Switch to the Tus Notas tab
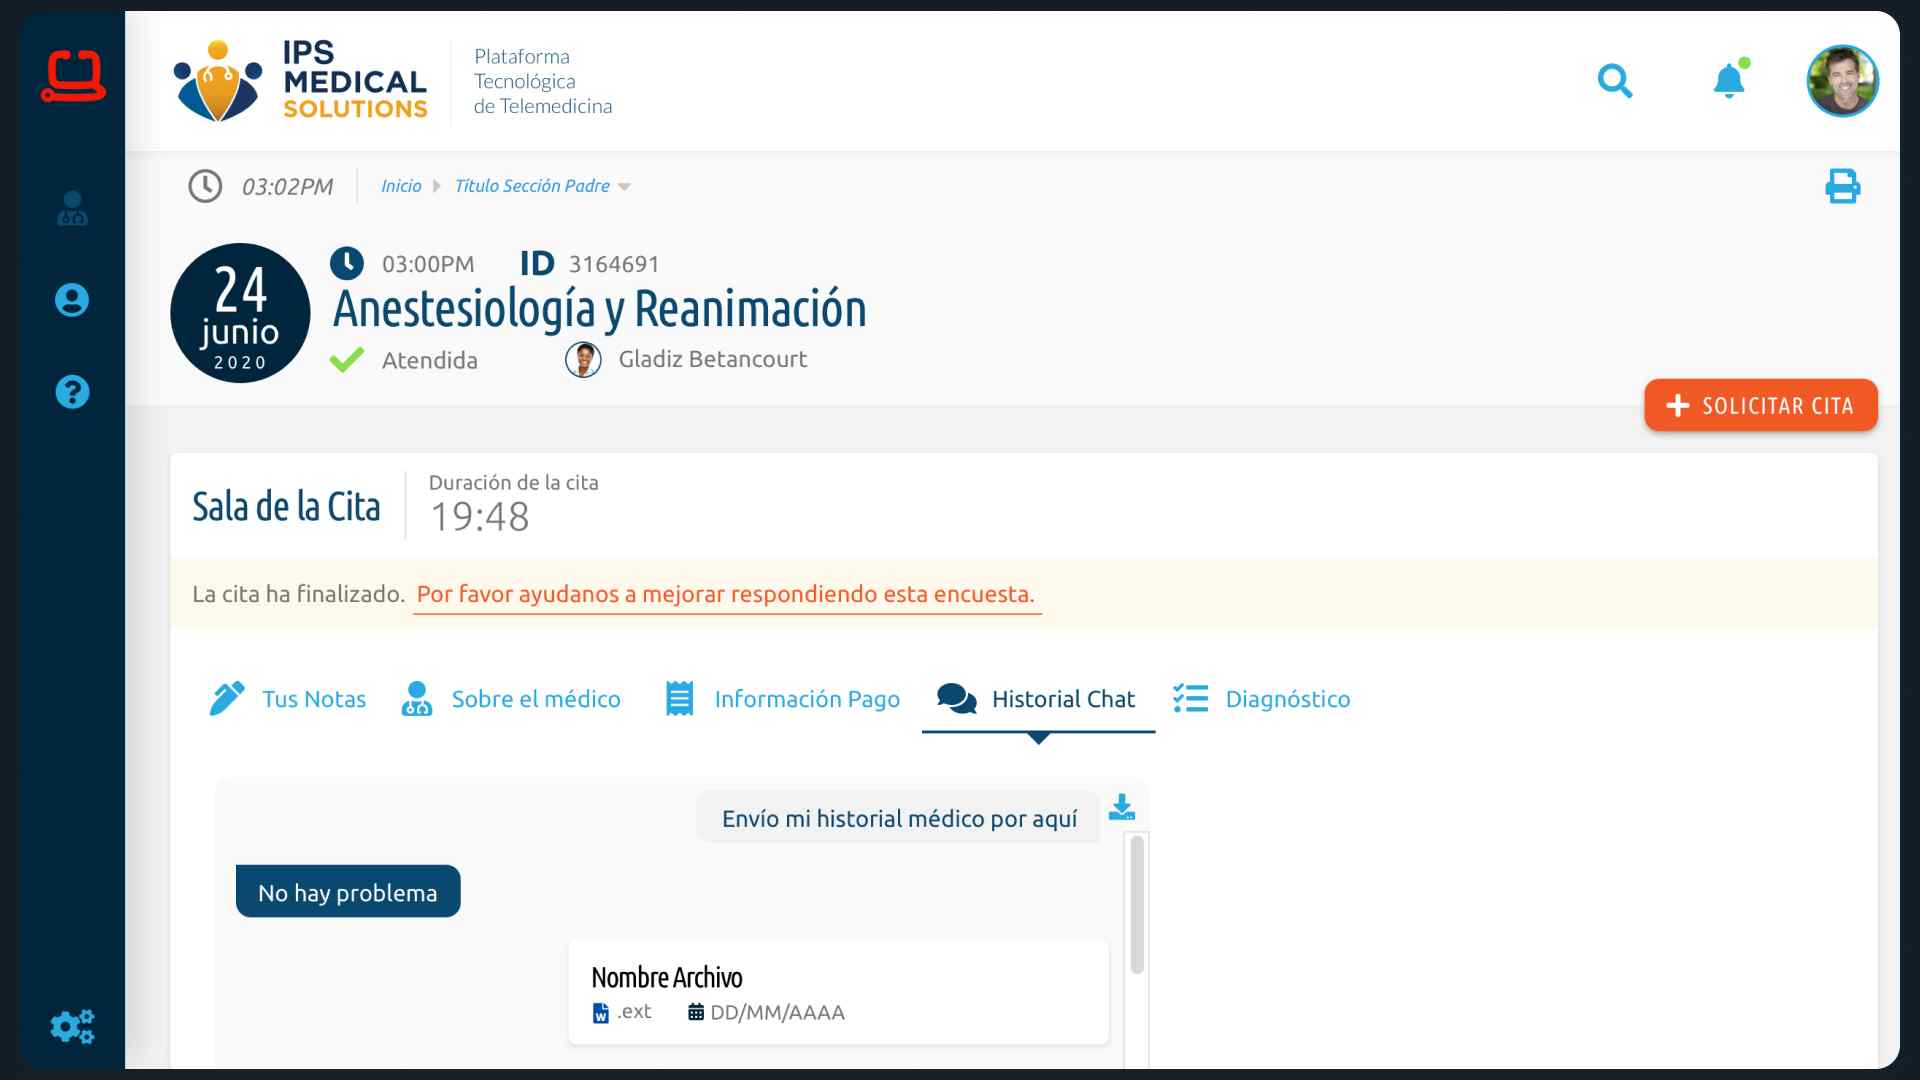This screenshot has width=1920, height=1080. point(288,699)
